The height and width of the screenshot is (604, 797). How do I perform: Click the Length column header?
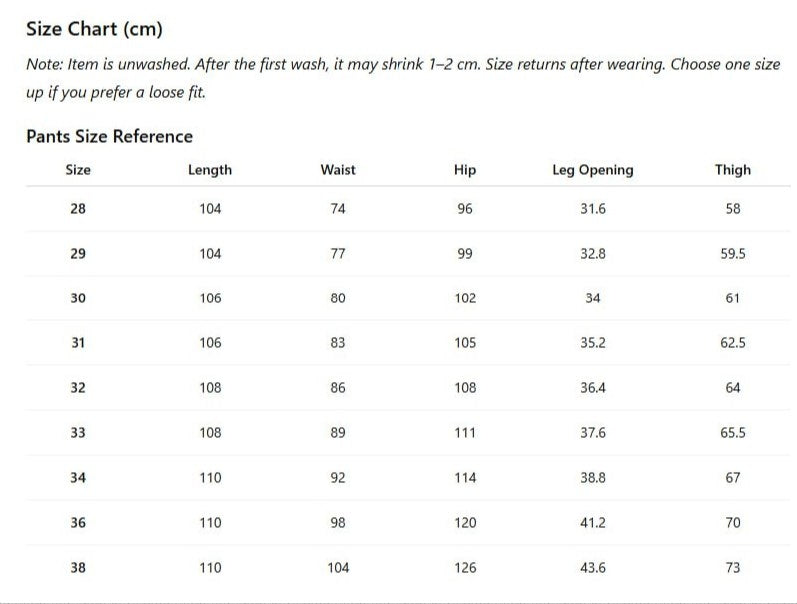pyautogui.click(x=210, y=170)
